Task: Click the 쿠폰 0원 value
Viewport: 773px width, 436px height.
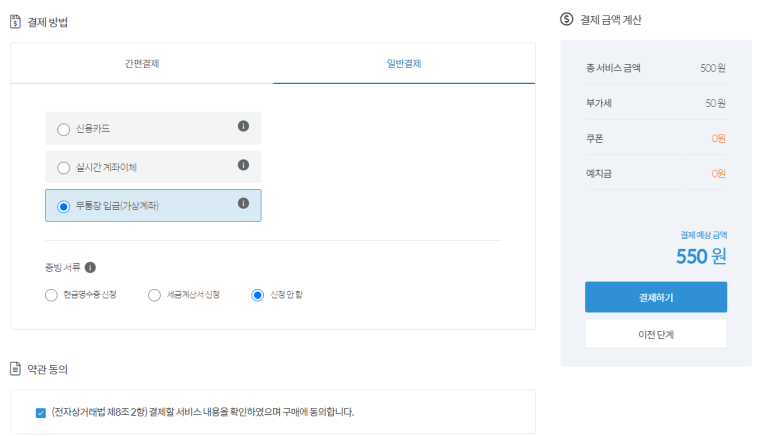Action: click(718, 139)
